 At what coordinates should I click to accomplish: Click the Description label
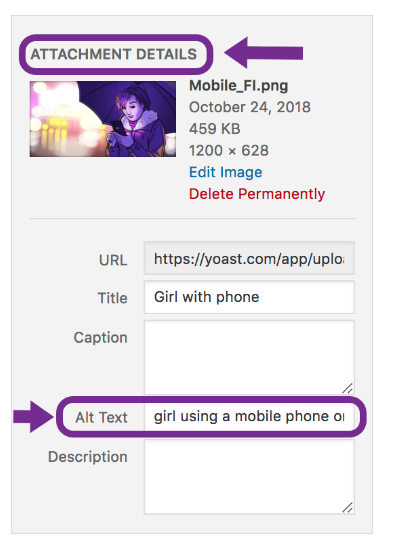88,457
